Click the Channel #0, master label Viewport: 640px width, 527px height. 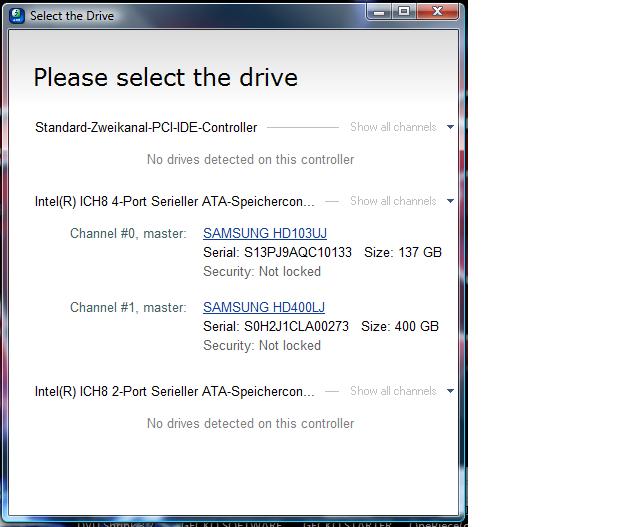pyautogui.click(x=128, y=233)
